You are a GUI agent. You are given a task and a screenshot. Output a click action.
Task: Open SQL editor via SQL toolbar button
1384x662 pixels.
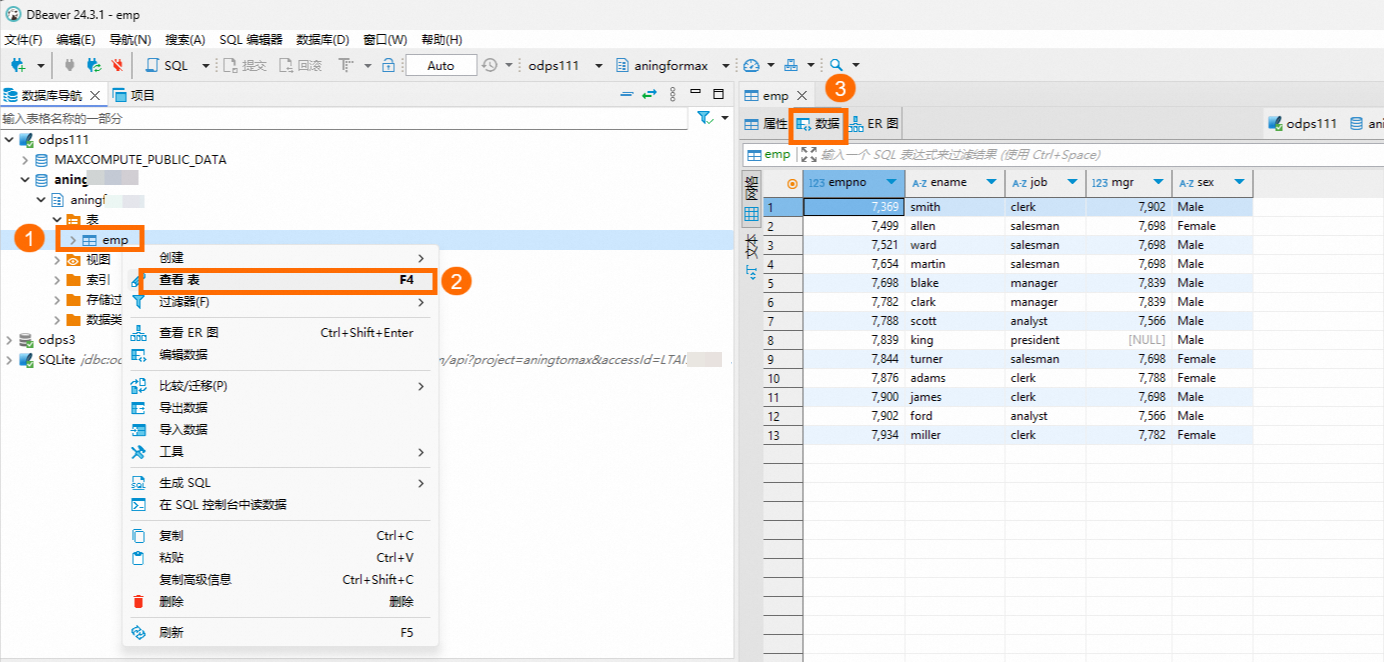167,65
